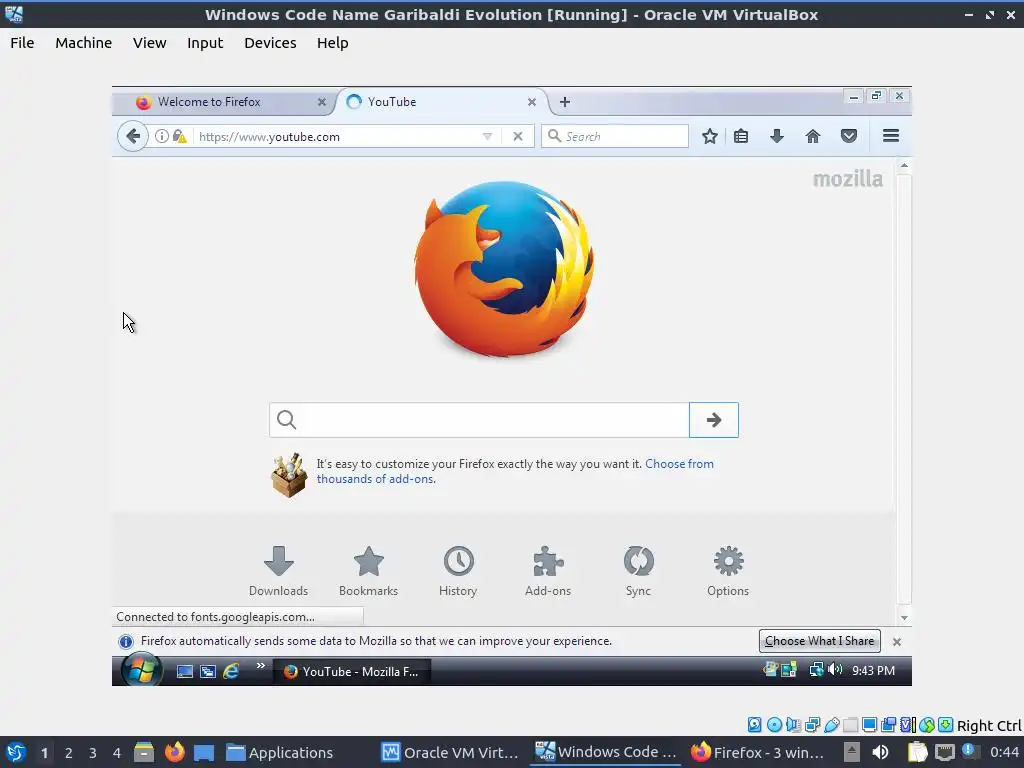Screen dimensions: 1024x768
Task: Close the YouTube tab
Action: coord(532,102)
